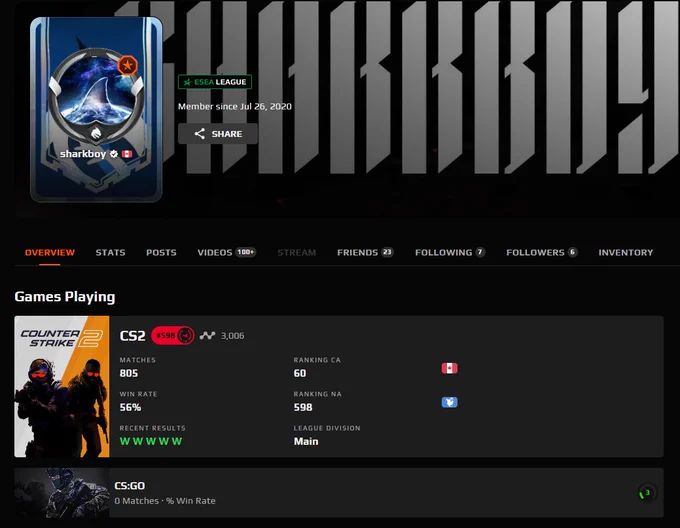Open the CS:GO game row
The image size is (680, 528).
[339, 492]
